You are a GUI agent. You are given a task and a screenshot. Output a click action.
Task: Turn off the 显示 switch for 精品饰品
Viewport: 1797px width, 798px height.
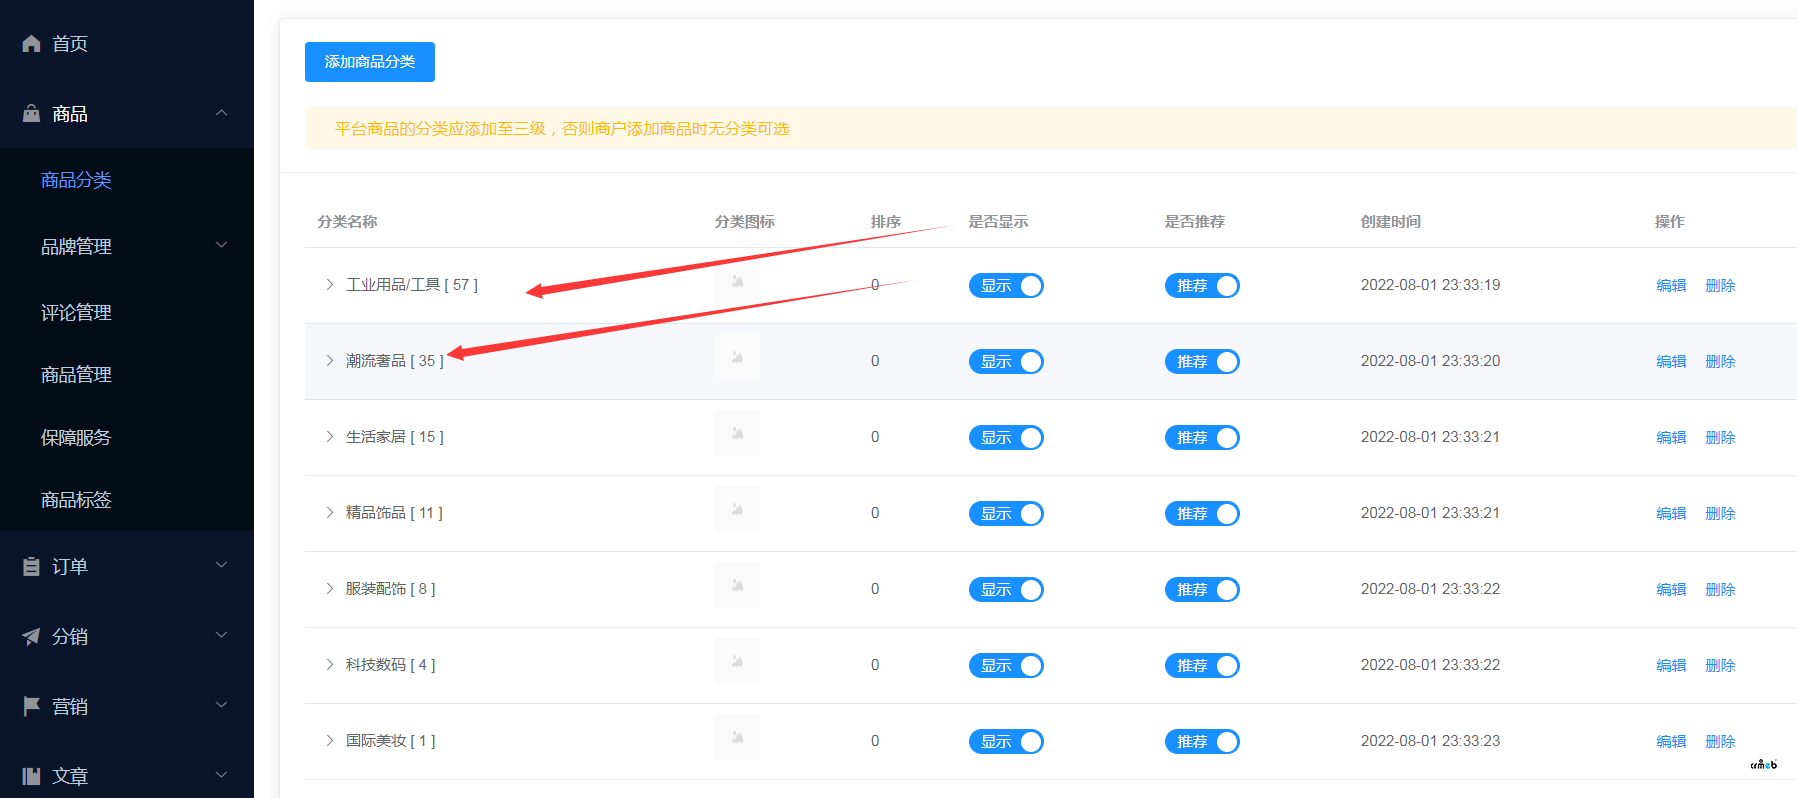(x=1006, y=514)
